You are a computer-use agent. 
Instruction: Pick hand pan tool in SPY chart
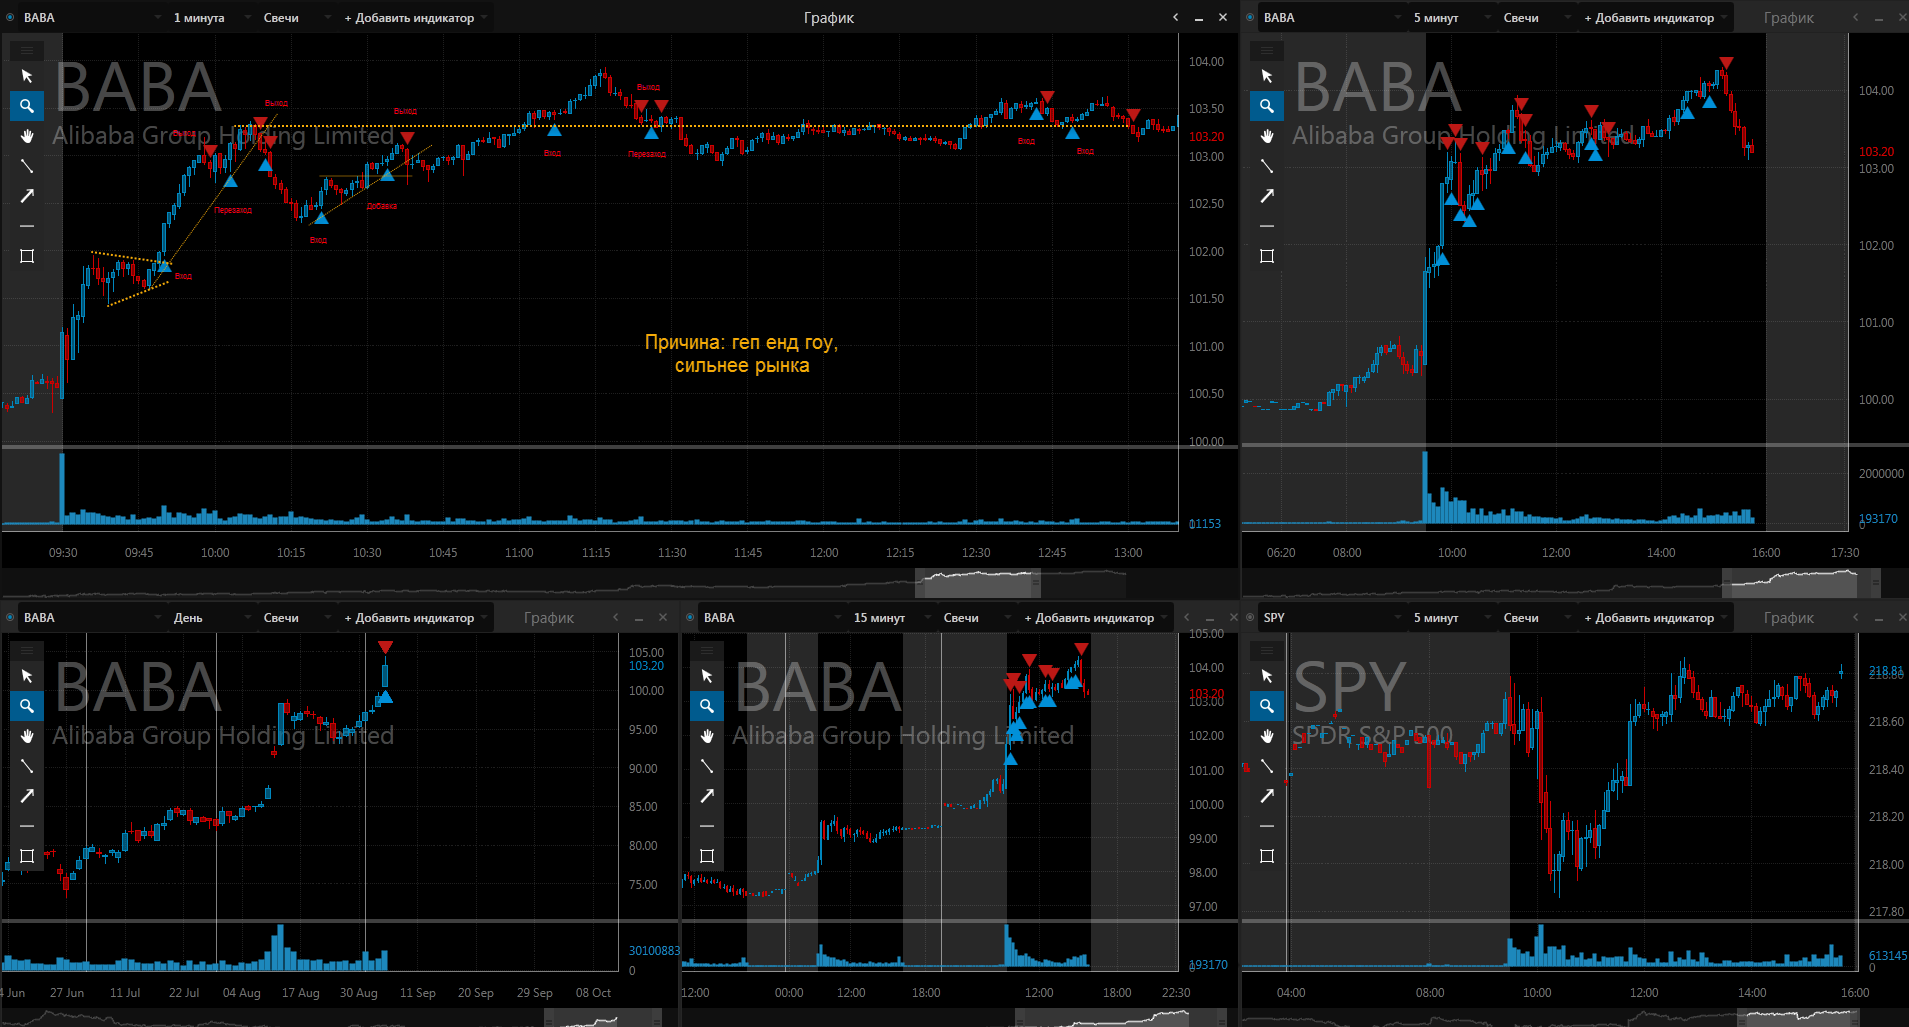pyautogui.click(x=1267, y=736)
